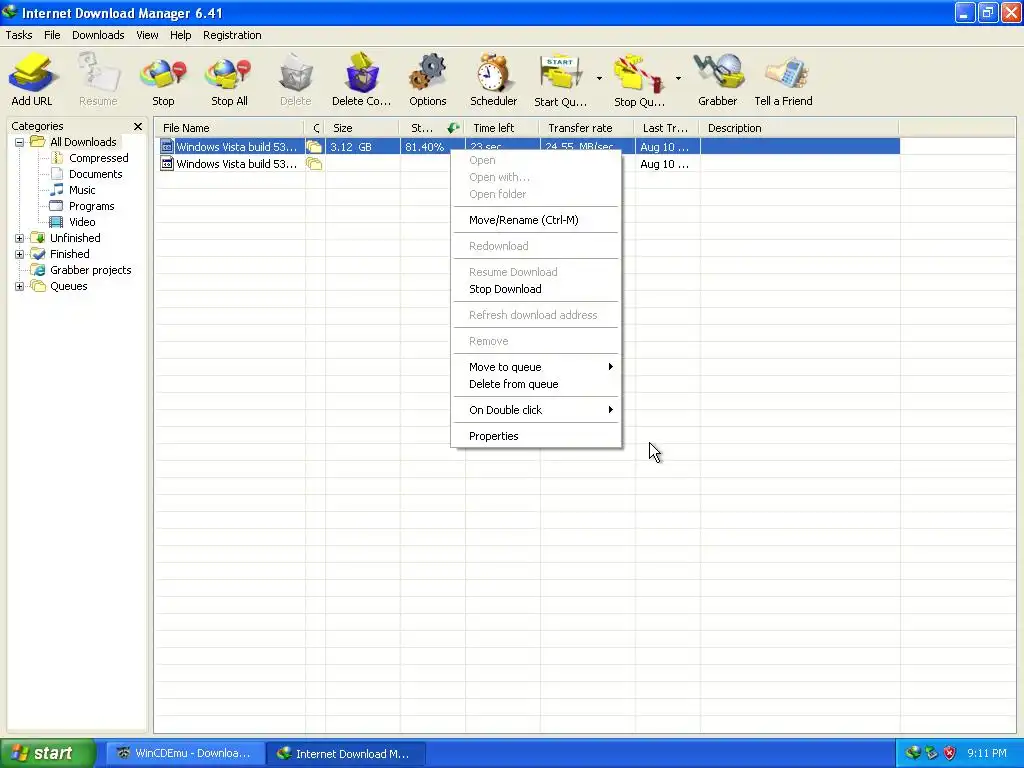Click the Start Queue toolbar icon
This screenshot has width=1024, height=768.
pos(560,80)
